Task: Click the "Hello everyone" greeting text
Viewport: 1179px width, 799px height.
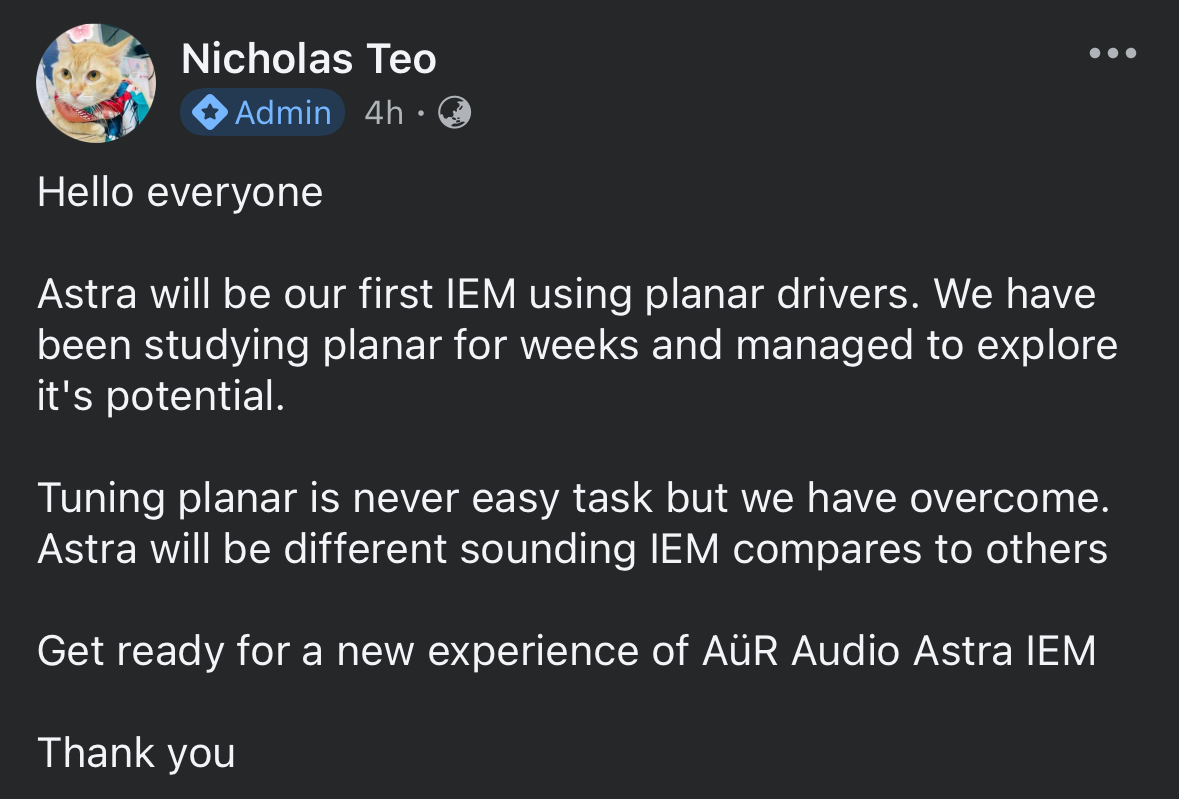Action: 180,193
